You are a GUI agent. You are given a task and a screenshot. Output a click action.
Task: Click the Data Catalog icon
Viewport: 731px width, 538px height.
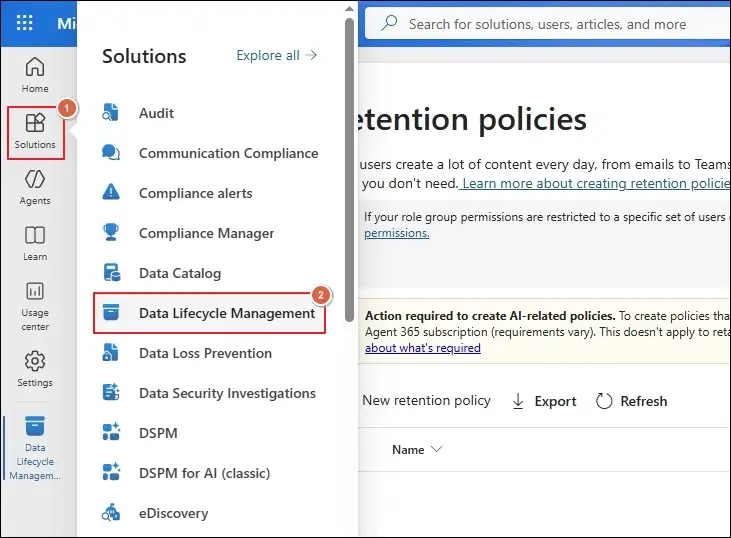111,273
